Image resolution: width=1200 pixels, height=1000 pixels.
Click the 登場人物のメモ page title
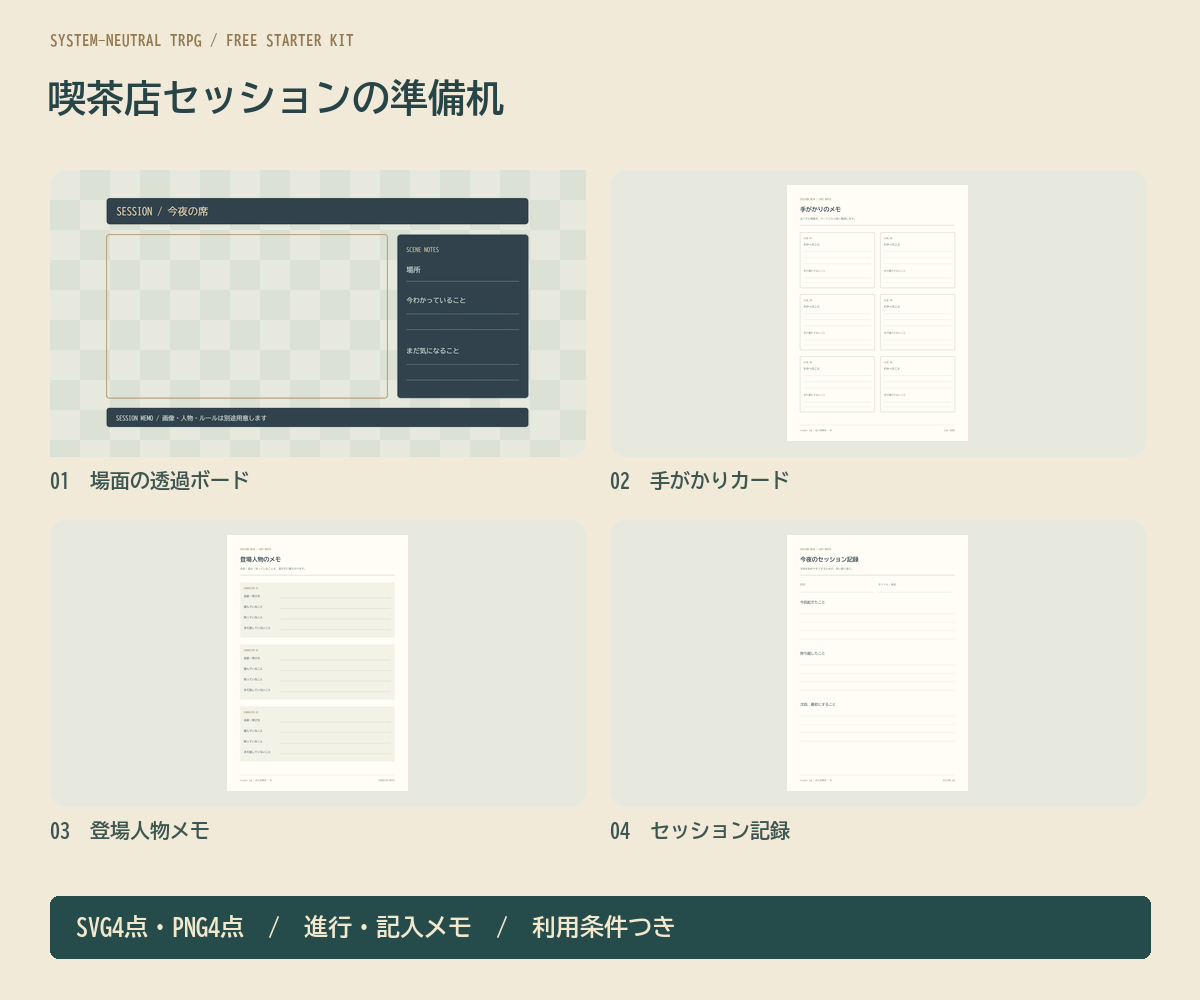pos(261,559)
